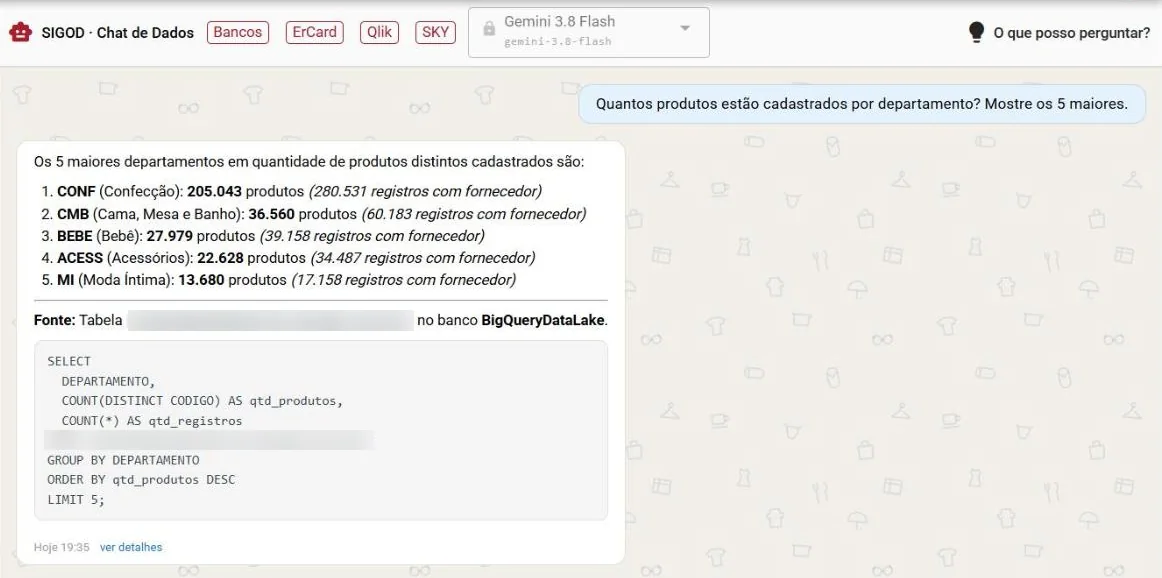Click the 'gemini-3.8-flash' model ID text
This screenshot has width=1162, height=578.
558,42
